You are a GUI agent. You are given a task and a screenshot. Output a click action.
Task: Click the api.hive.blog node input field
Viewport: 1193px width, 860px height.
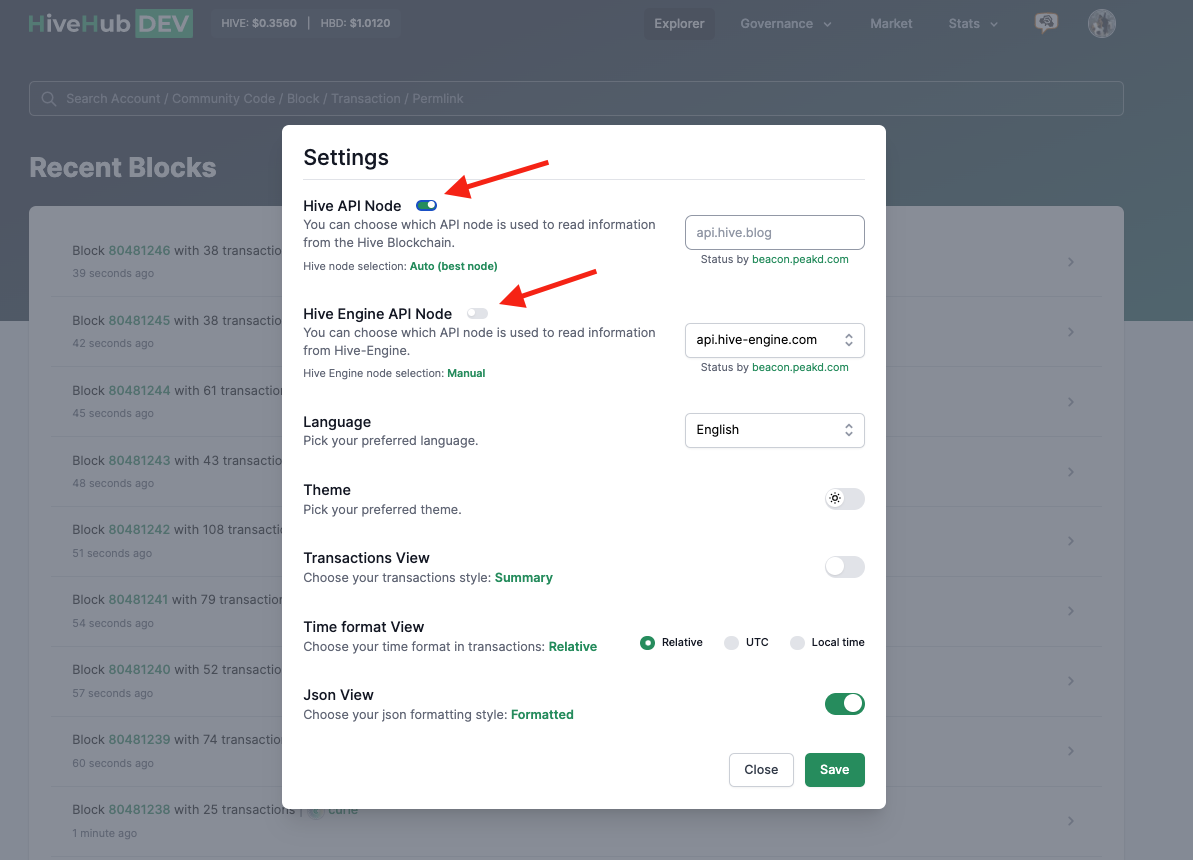tap(775, 232)
